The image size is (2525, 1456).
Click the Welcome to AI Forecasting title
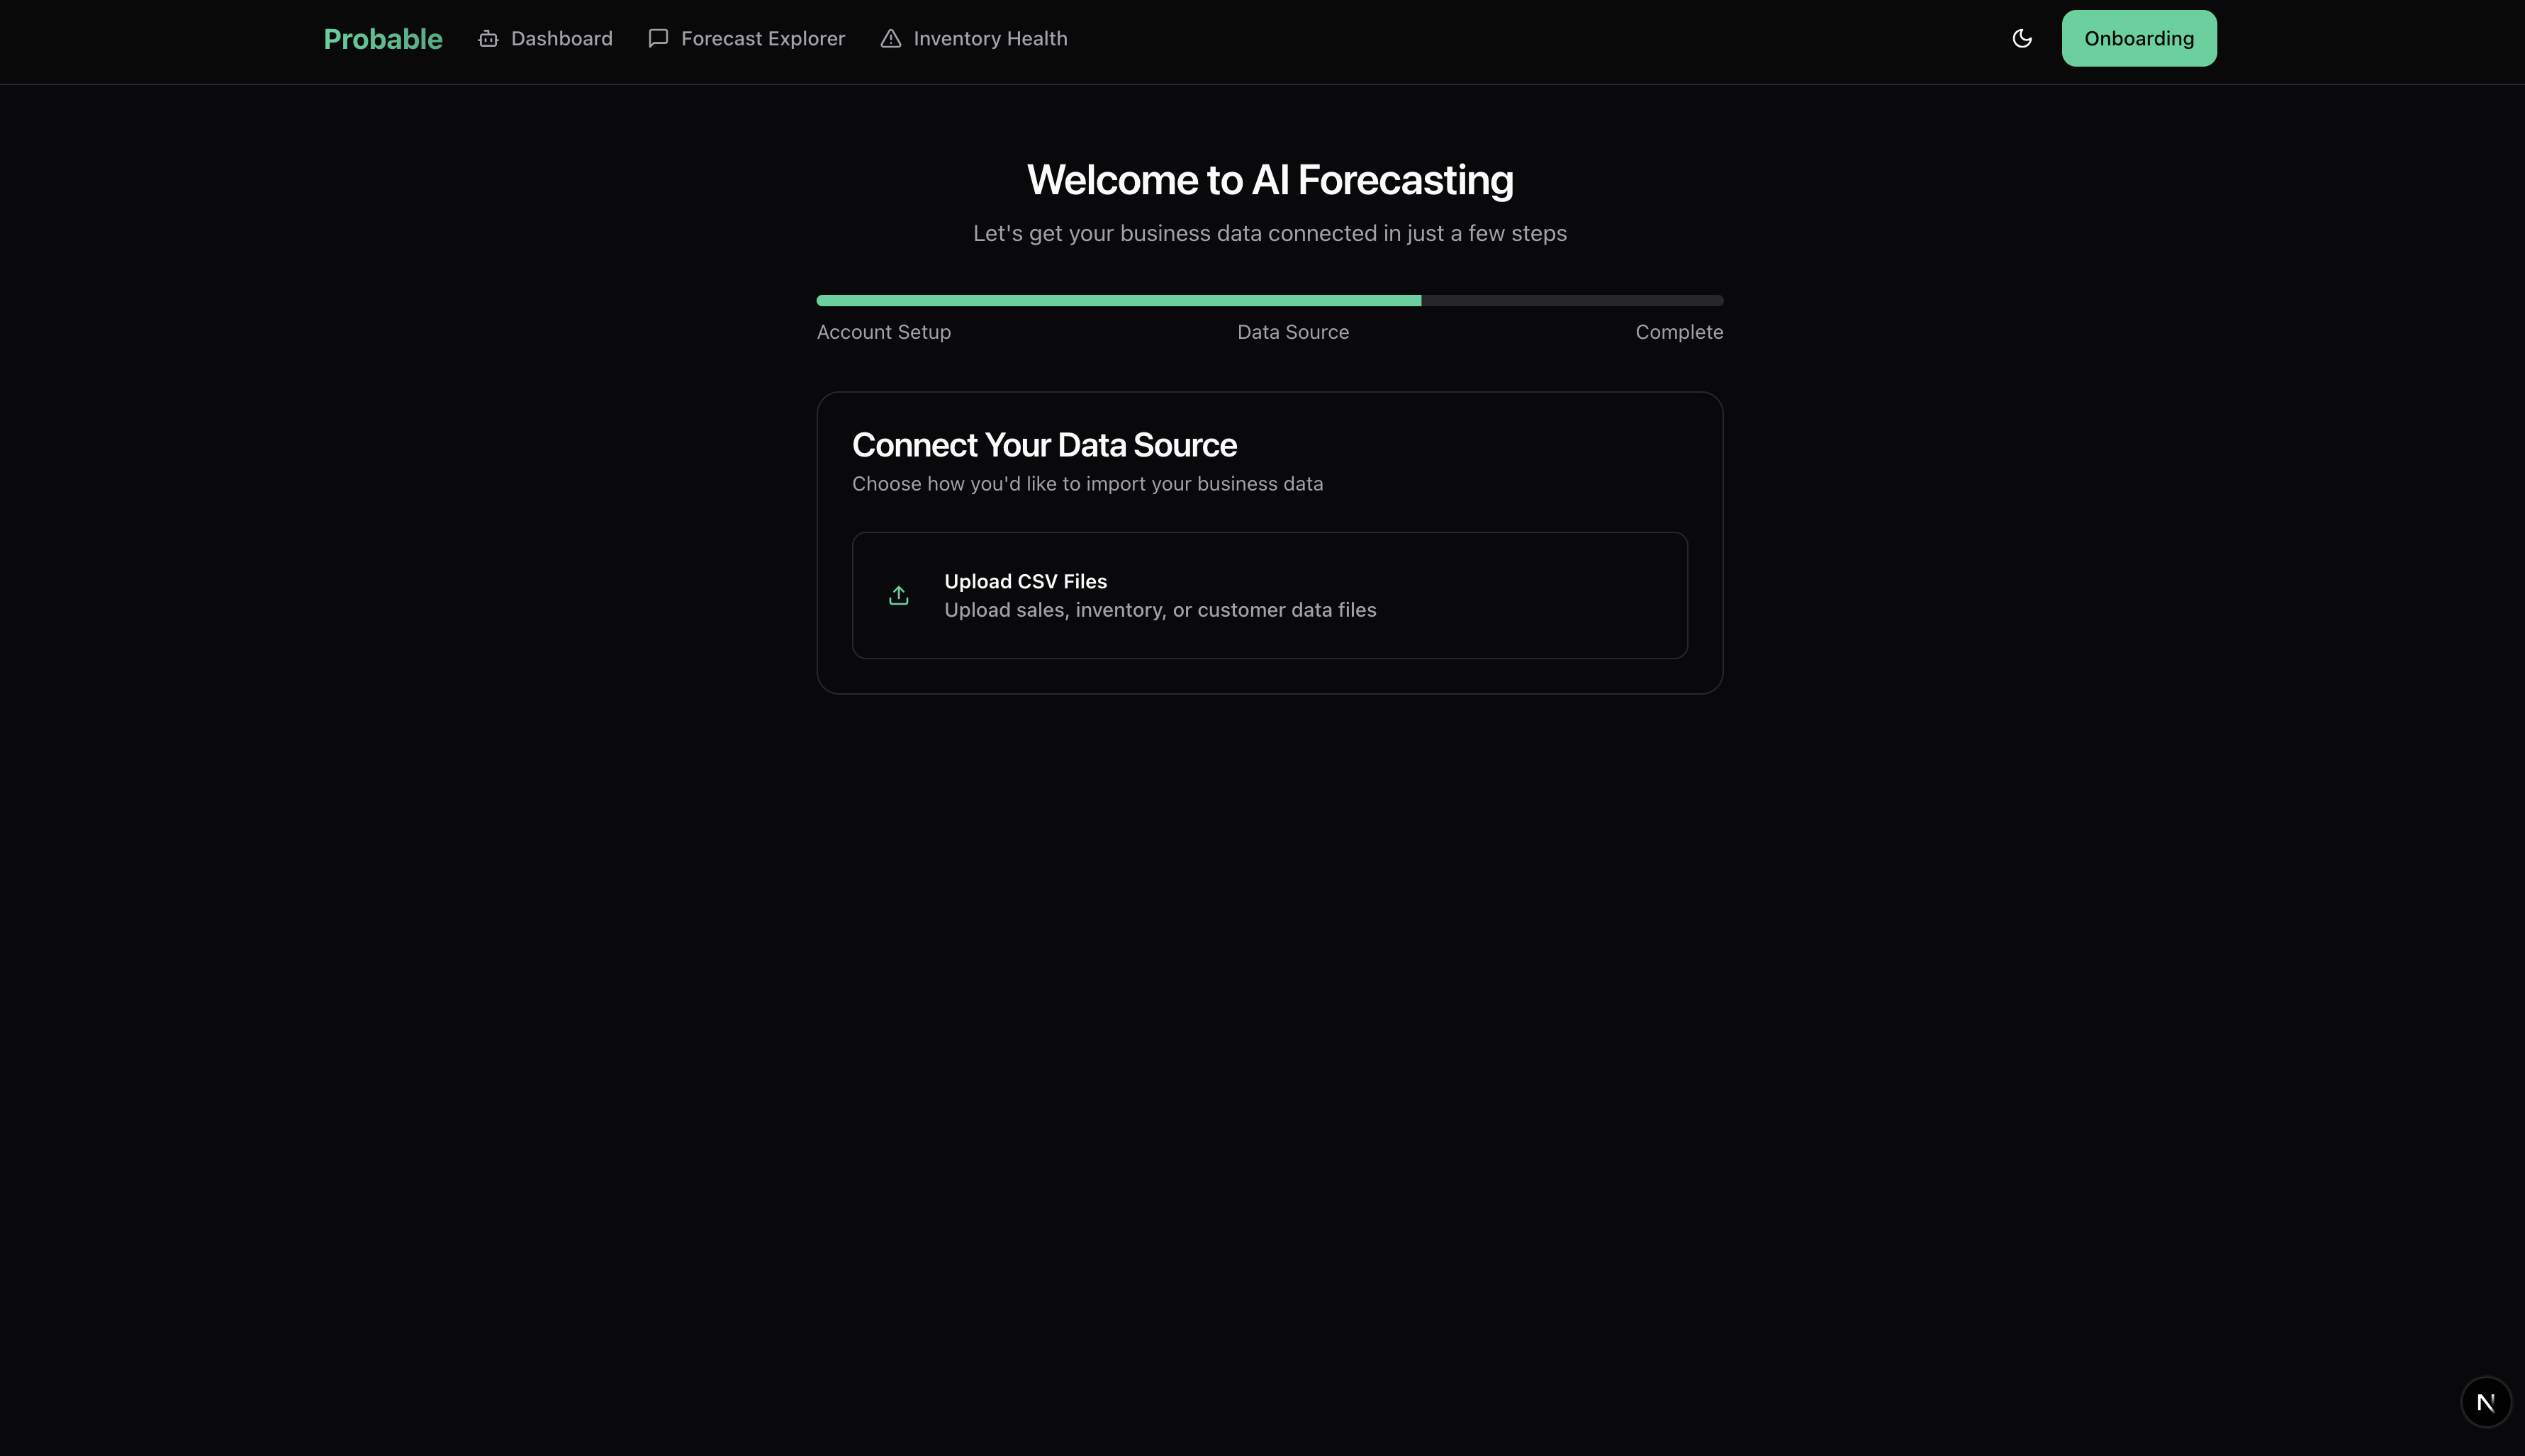[1269, 180]
